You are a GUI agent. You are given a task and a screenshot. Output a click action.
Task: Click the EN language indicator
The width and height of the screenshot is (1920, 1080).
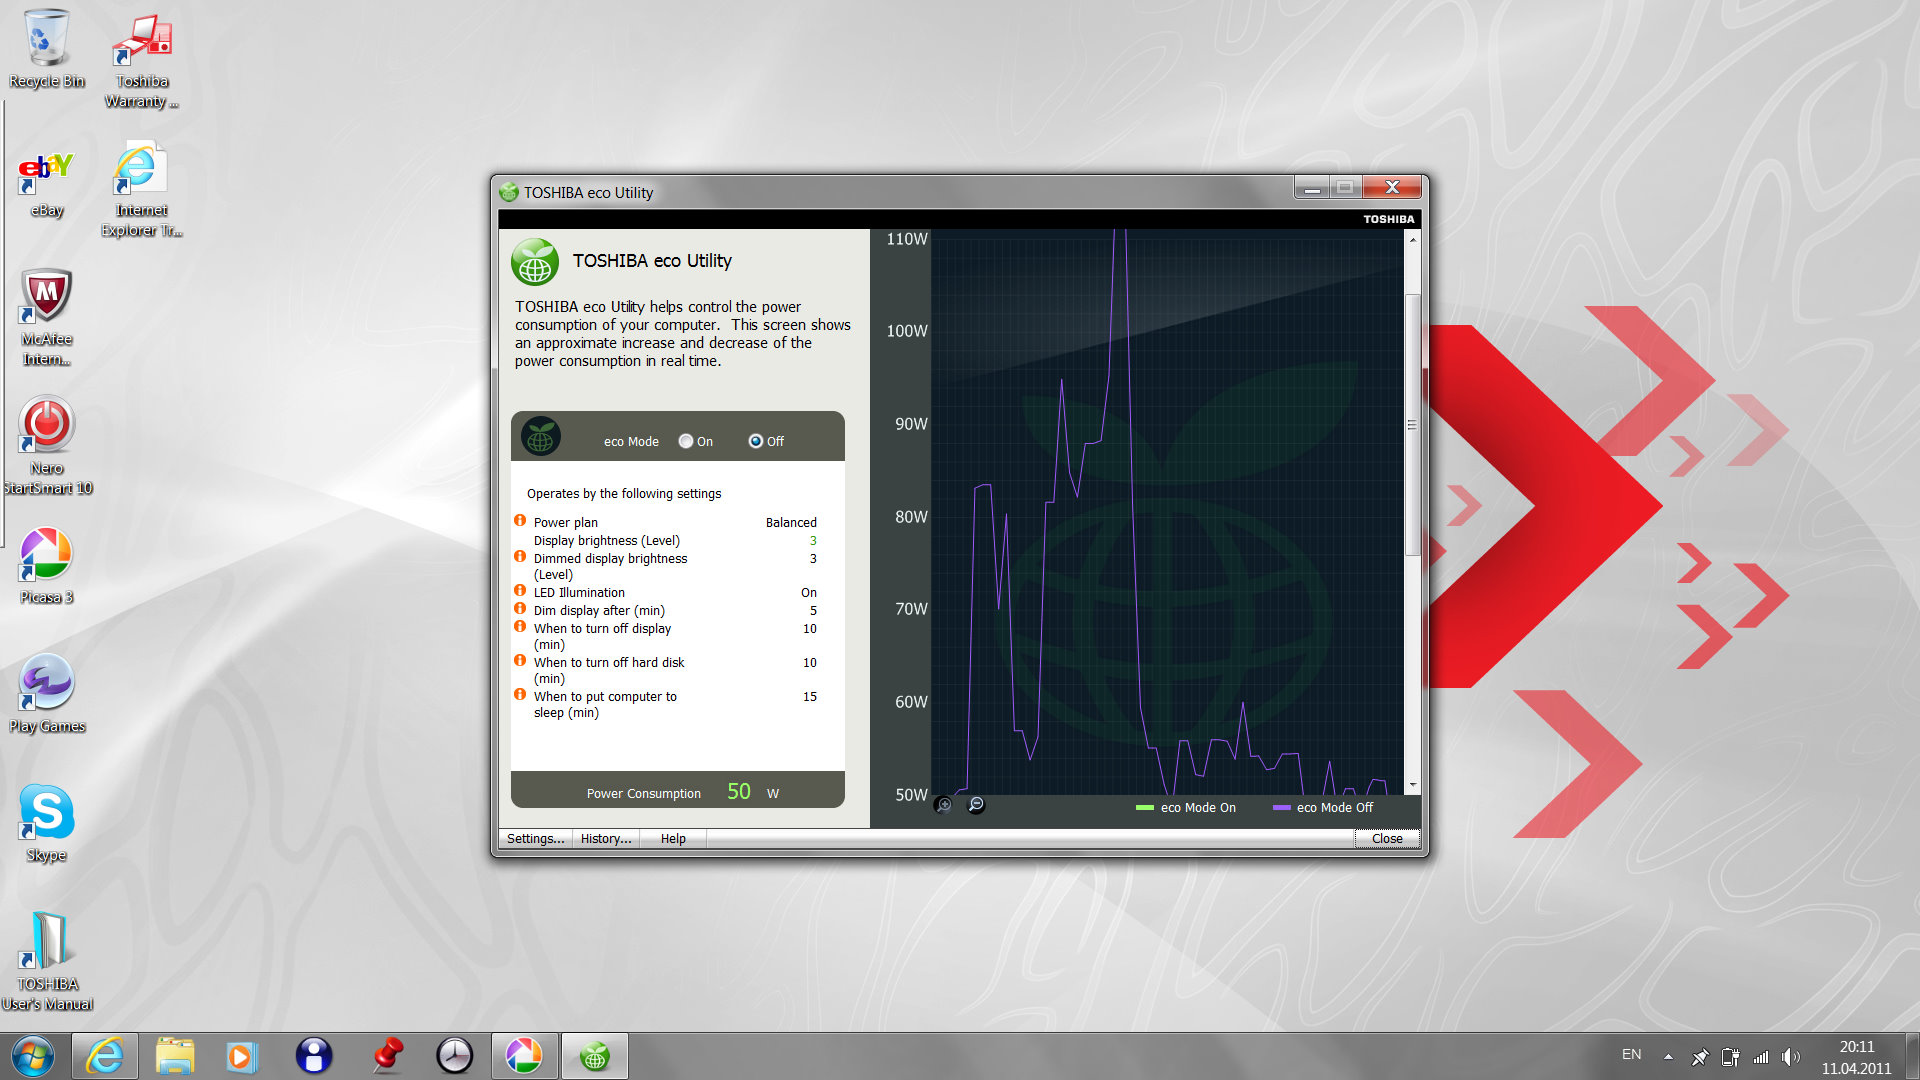(1632, 1054)
